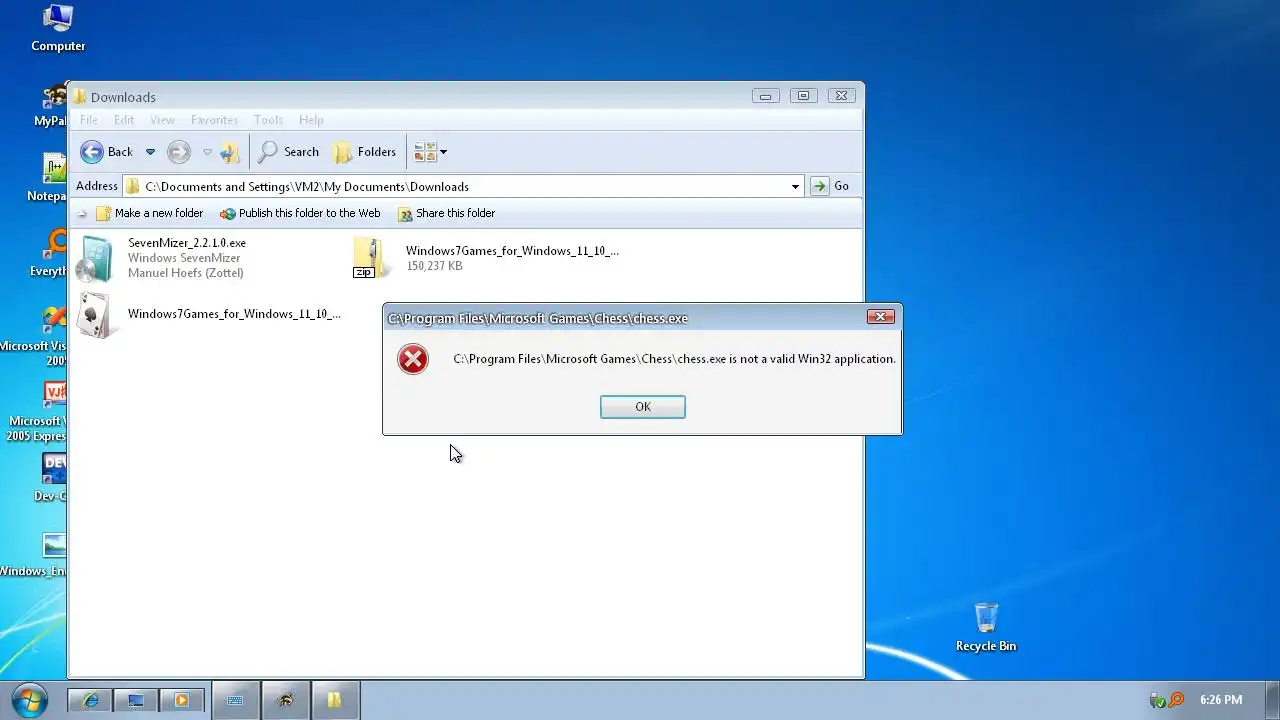Click the Windows7Games executable file name
This screenshot has width=1280, height=720.
[x=234, y=314]
